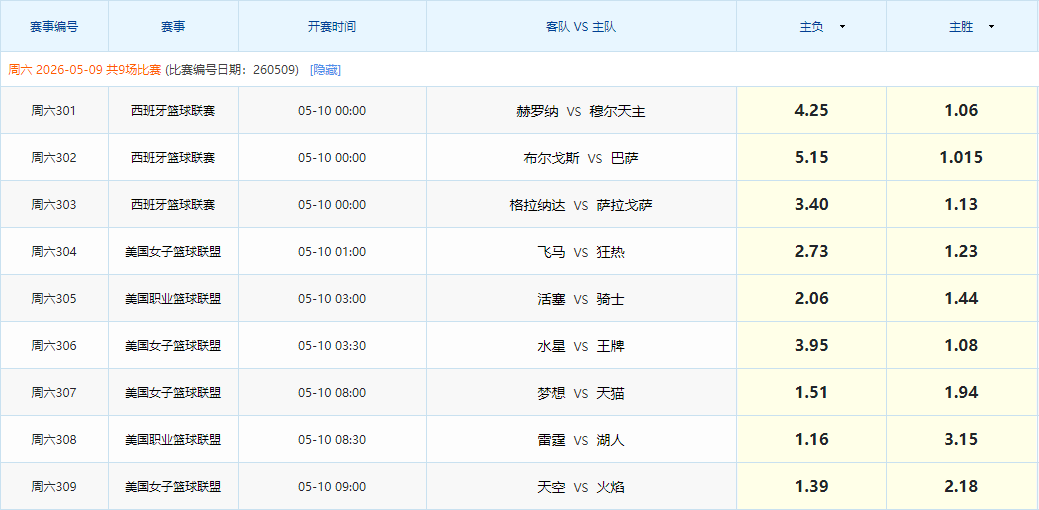Select the 1.39 odds for 天空 VS 火焰
Viewport: 1039px width, 510px height.
coord(812,487)
